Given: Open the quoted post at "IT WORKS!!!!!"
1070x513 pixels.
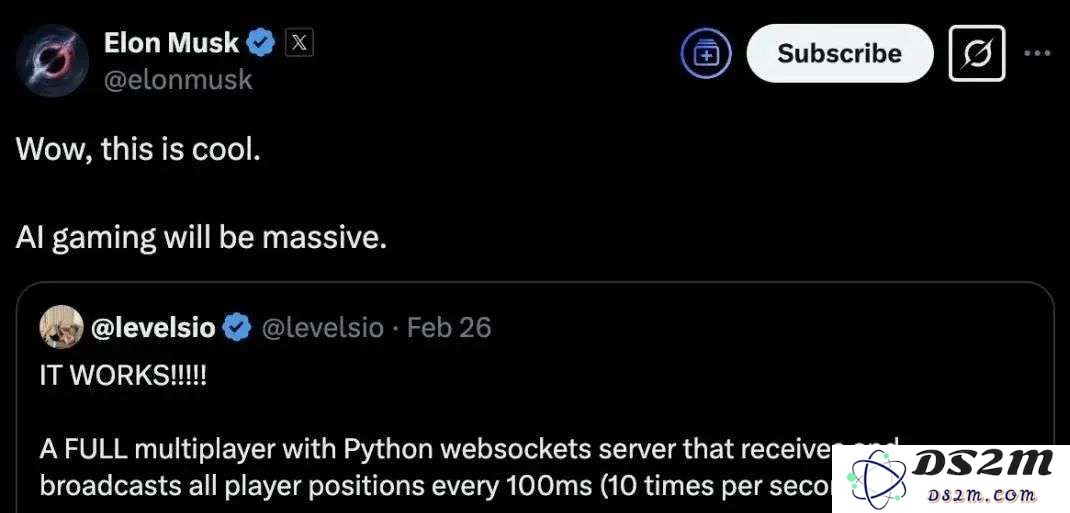Looking at the screenshot, I should [122, 376].
